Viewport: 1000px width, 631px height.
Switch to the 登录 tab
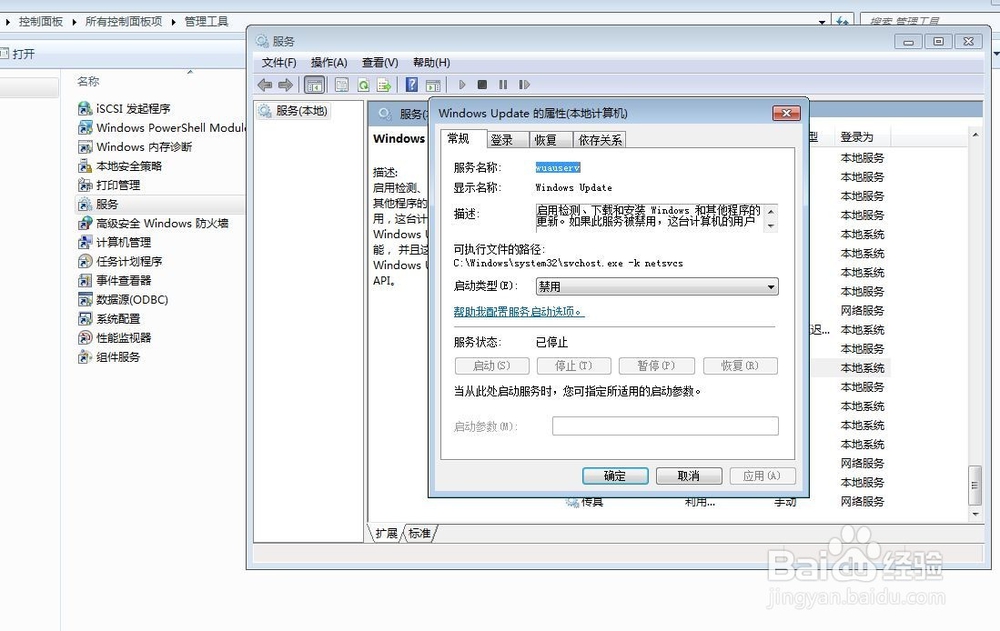point(508,140)
